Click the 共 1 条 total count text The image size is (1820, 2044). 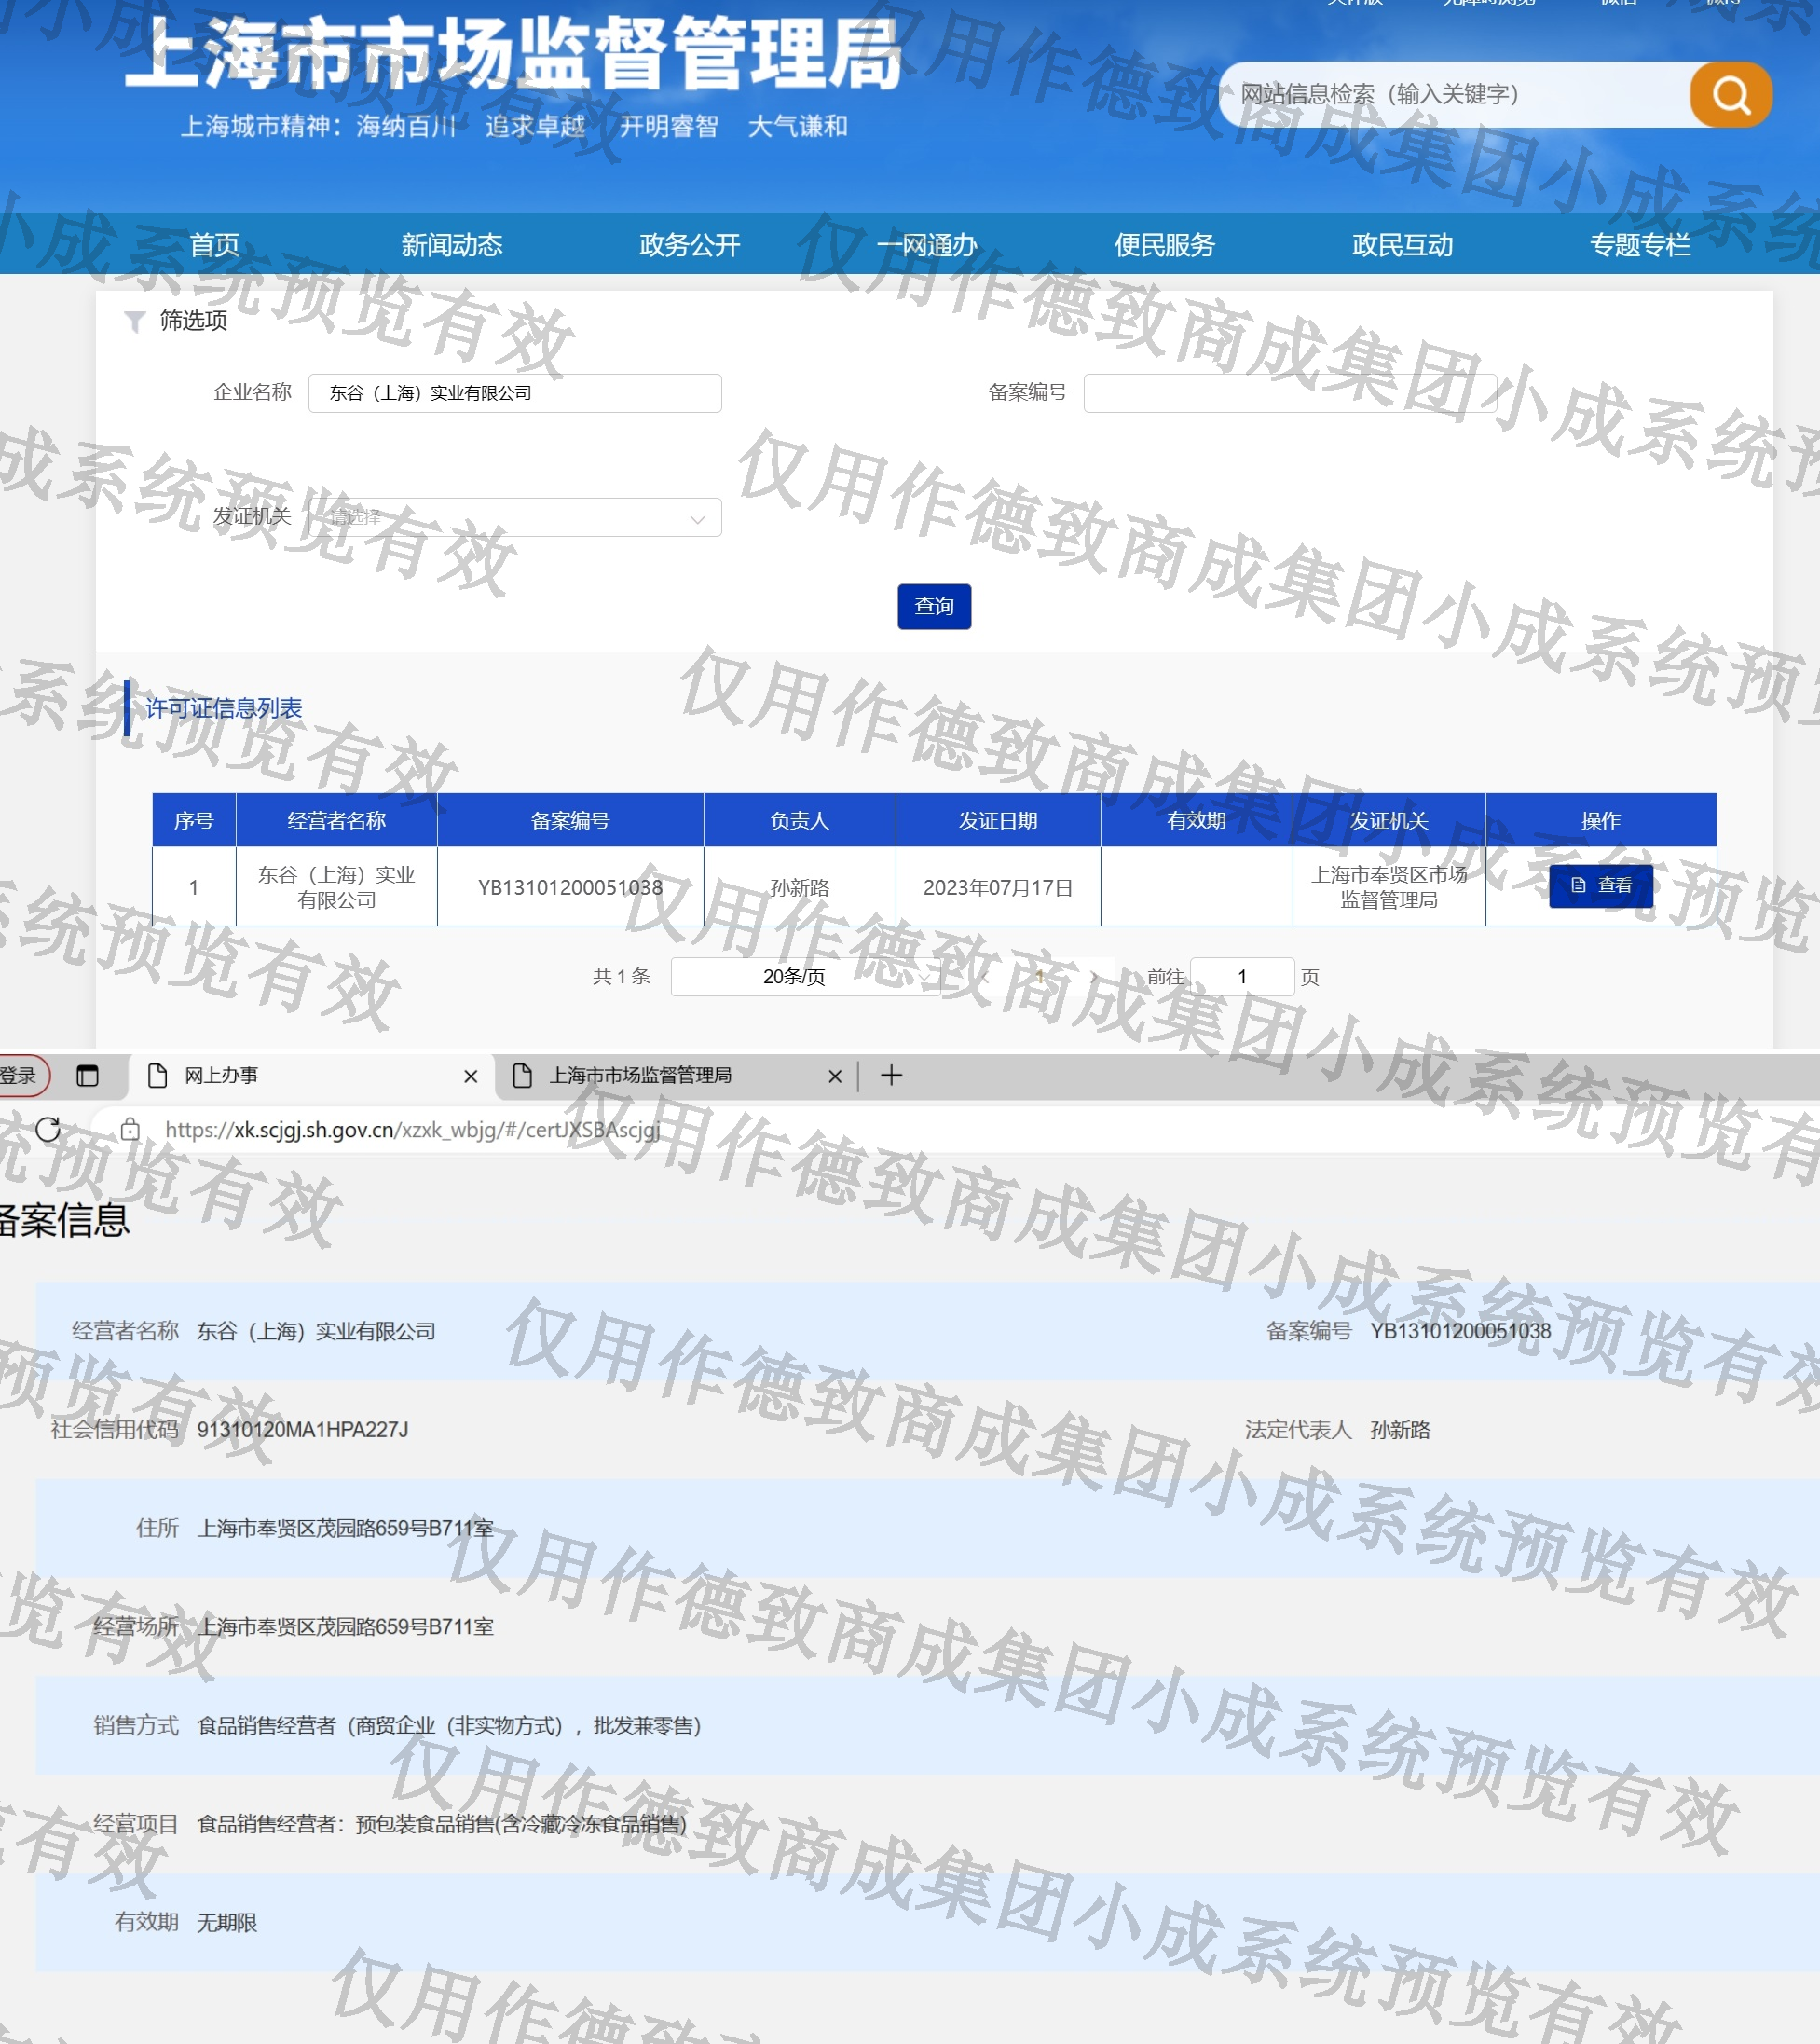click(x=621, y=976)
